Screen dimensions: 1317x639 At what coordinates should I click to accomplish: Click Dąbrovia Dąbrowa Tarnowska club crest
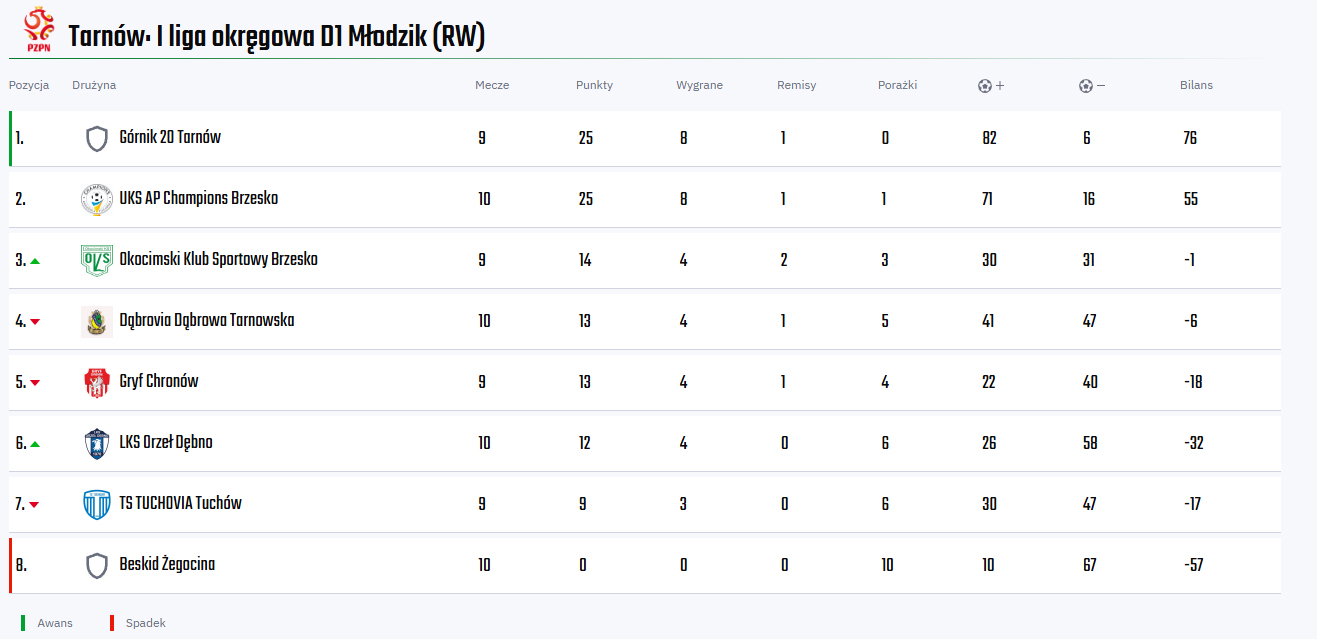tap(97, 321)
